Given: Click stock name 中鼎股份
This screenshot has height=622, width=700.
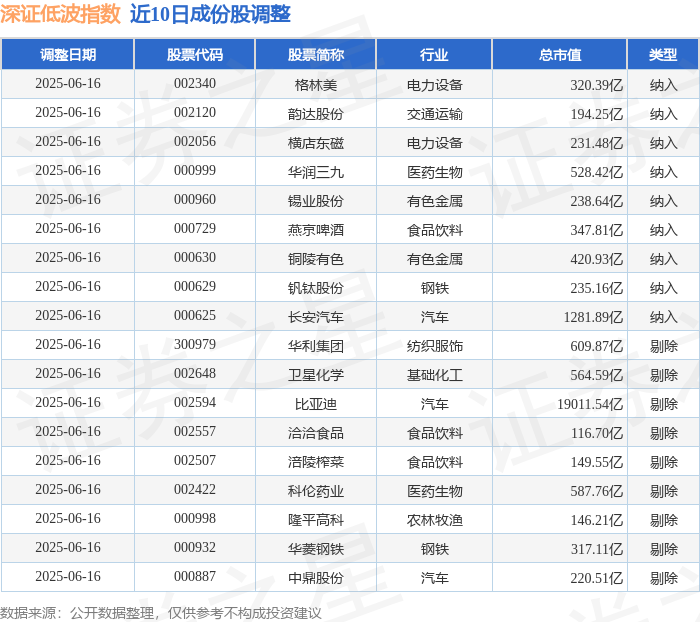Looking at the screenshot, I should click(x=316, y=578).
